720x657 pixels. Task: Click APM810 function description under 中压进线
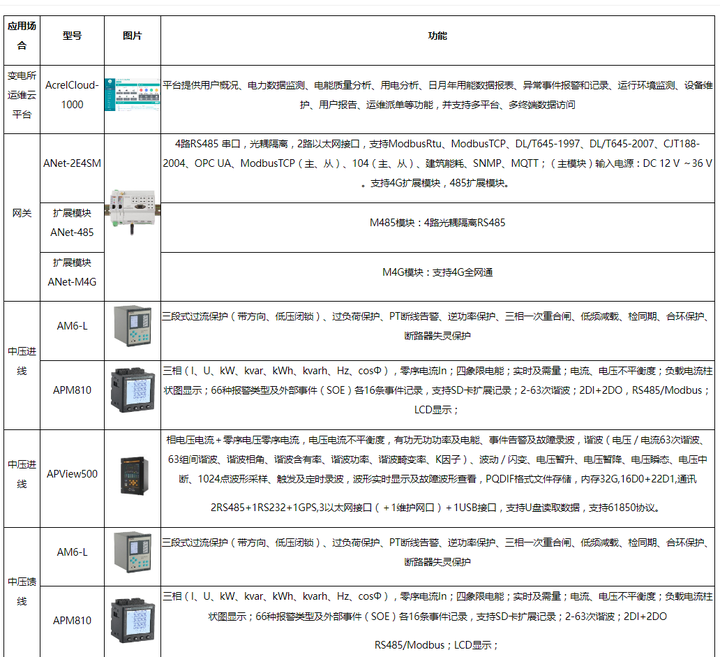coord(437,390)
